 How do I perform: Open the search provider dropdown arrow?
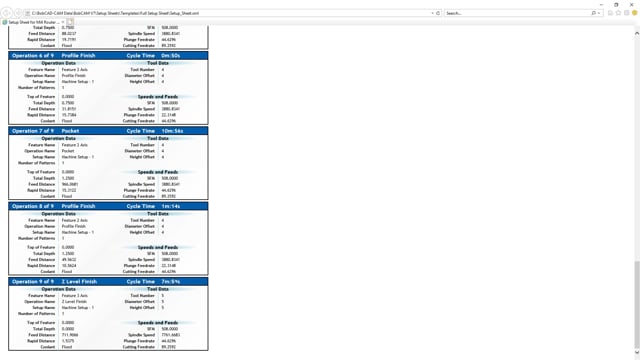tap(599, 13)
